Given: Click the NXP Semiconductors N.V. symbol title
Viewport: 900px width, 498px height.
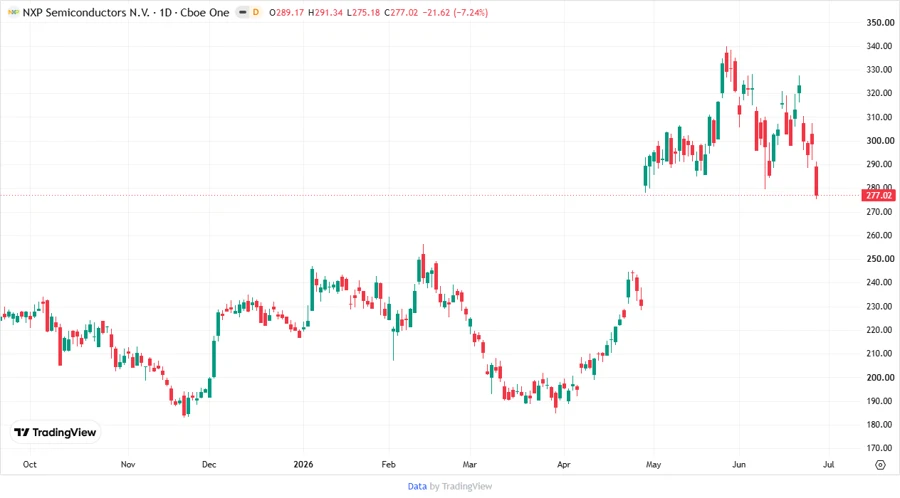Looking at the screenshot, I should 86,12.
